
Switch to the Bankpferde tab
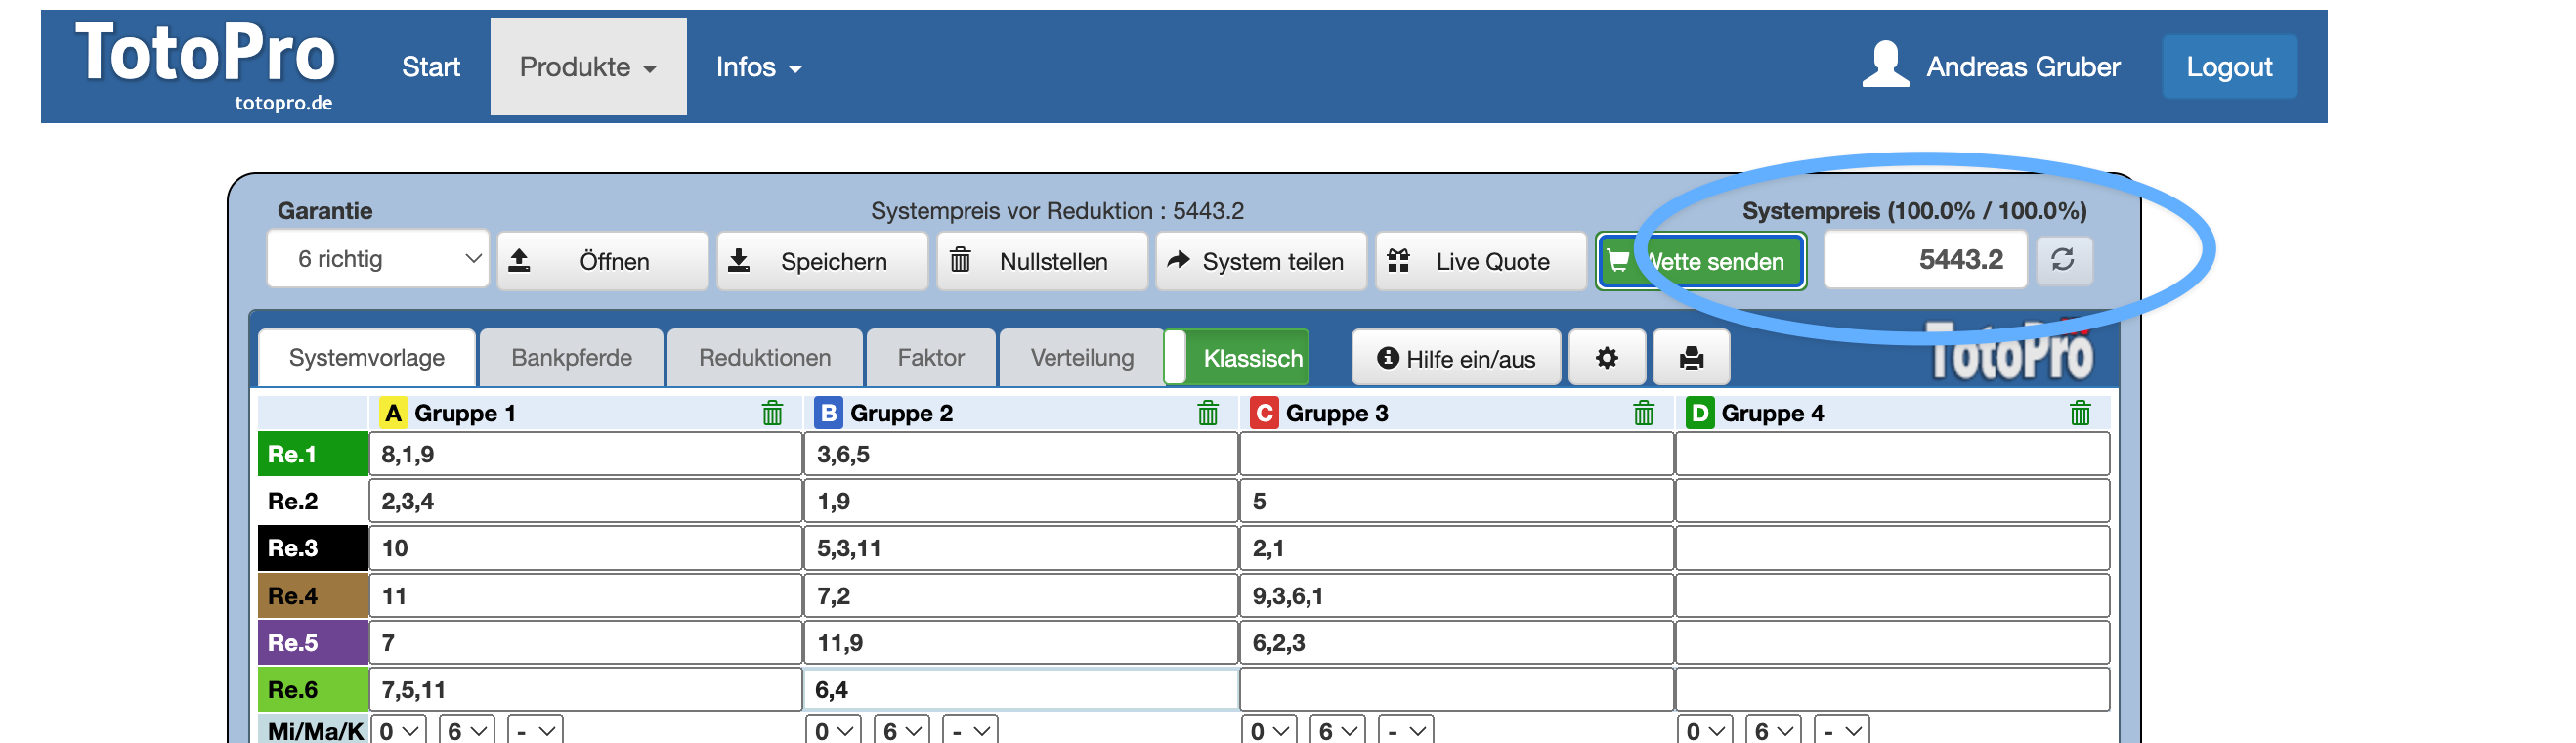click(x=571, y=358)
